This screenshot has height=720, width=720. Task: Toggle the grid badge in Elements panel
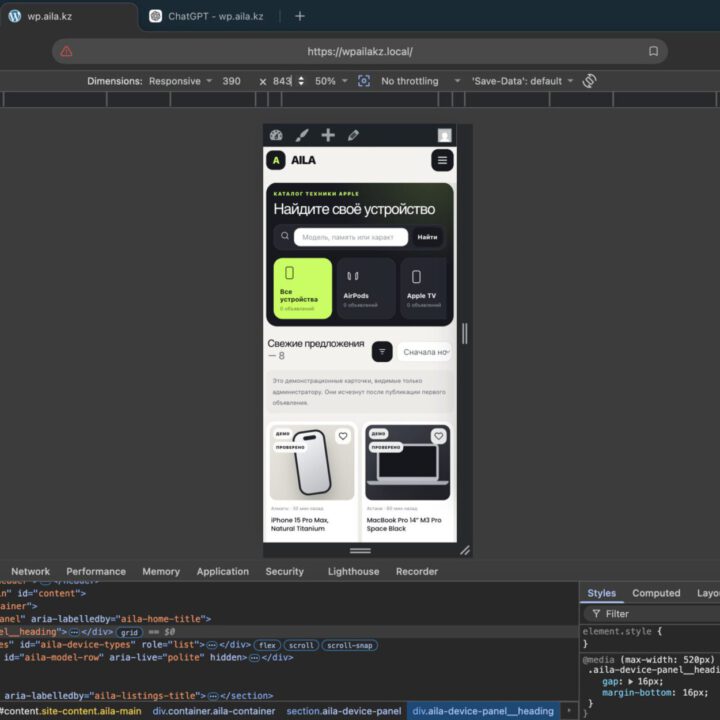(129, 632)
